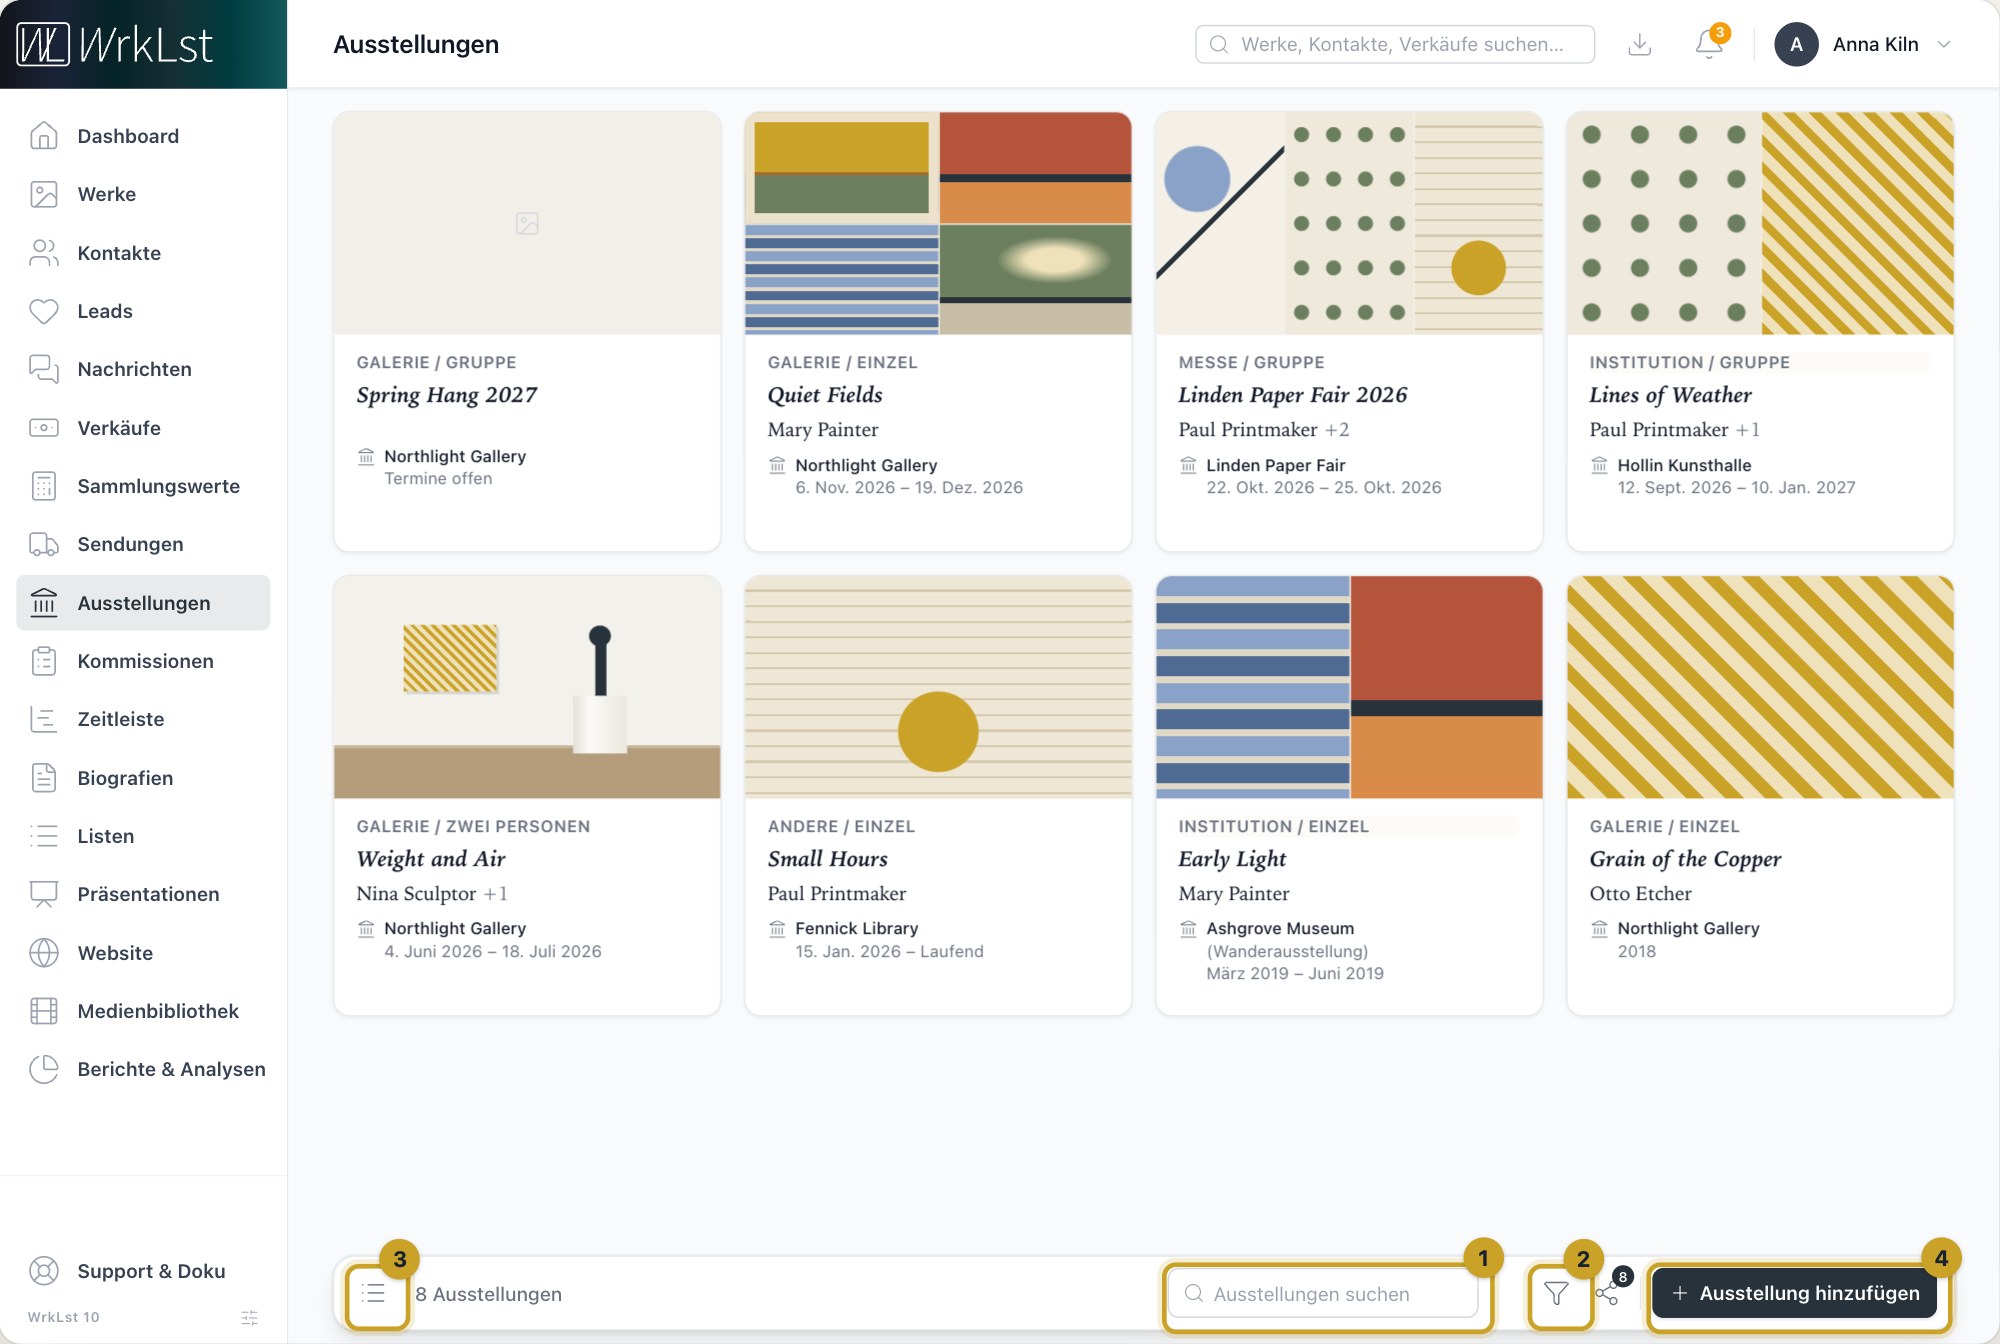The height and width of the screenshot is (1344, 2000).
Task: Click 'WrkLst 10' version text
Action: [64, 1317]
